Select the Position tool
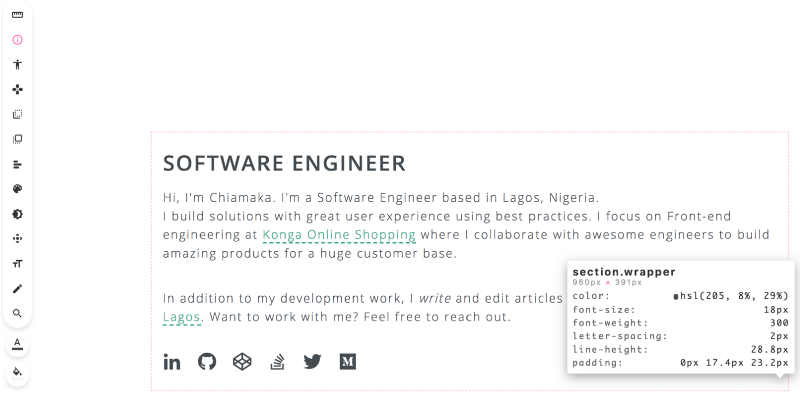This screenshot has height=396, width=800. click(17, 238)
